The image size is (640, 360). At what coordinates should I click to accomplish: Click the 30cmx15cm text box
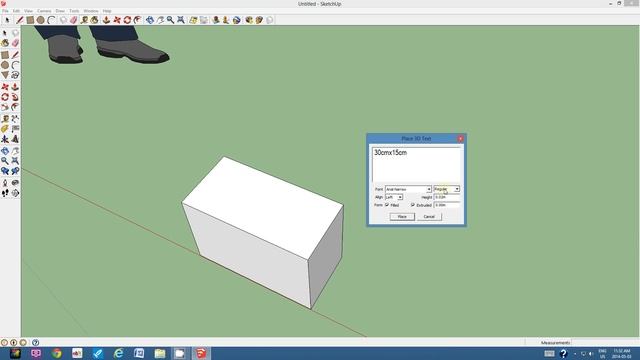coord(416,164)
